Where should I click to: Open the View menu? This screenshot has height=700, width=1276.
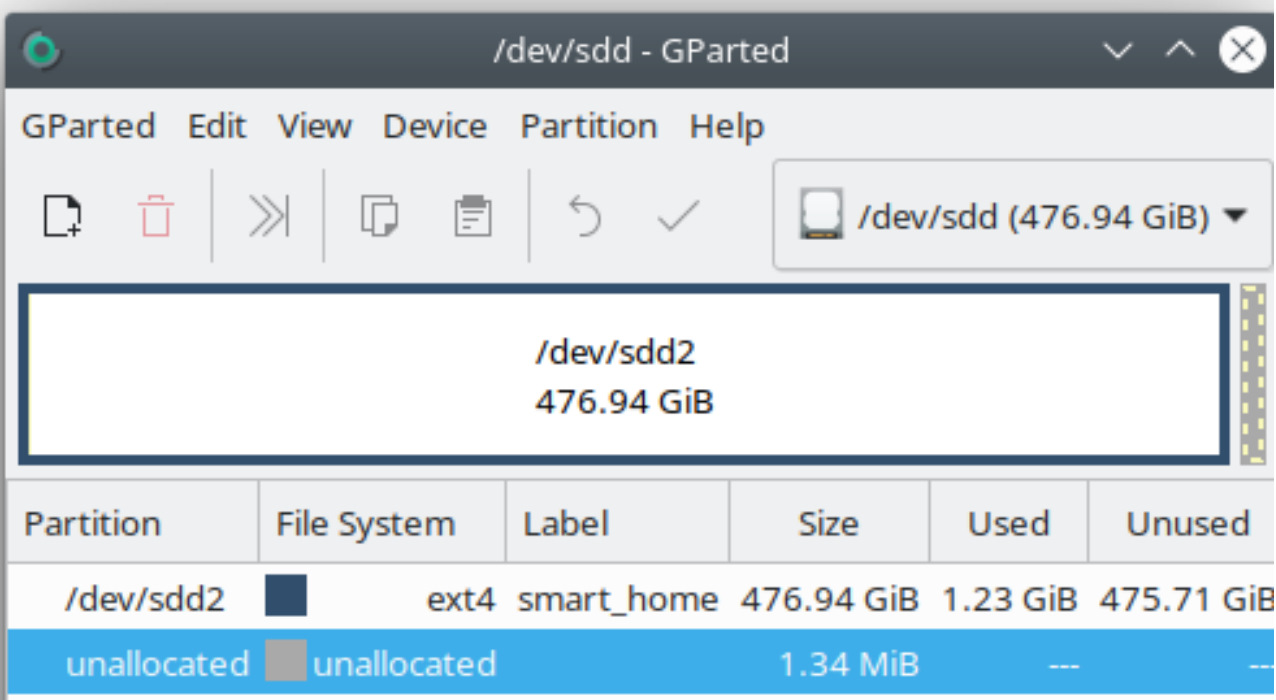point(314,126)
